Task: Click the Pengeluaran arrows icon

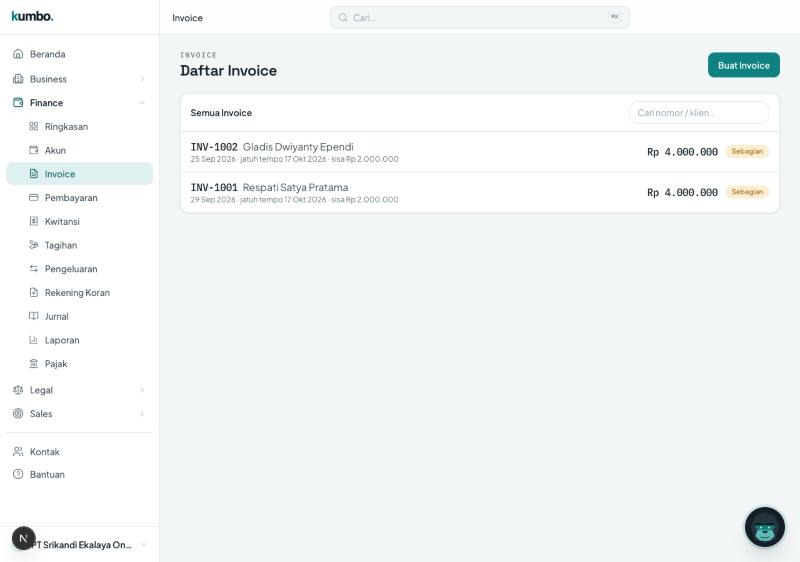Action: point(34,268)
